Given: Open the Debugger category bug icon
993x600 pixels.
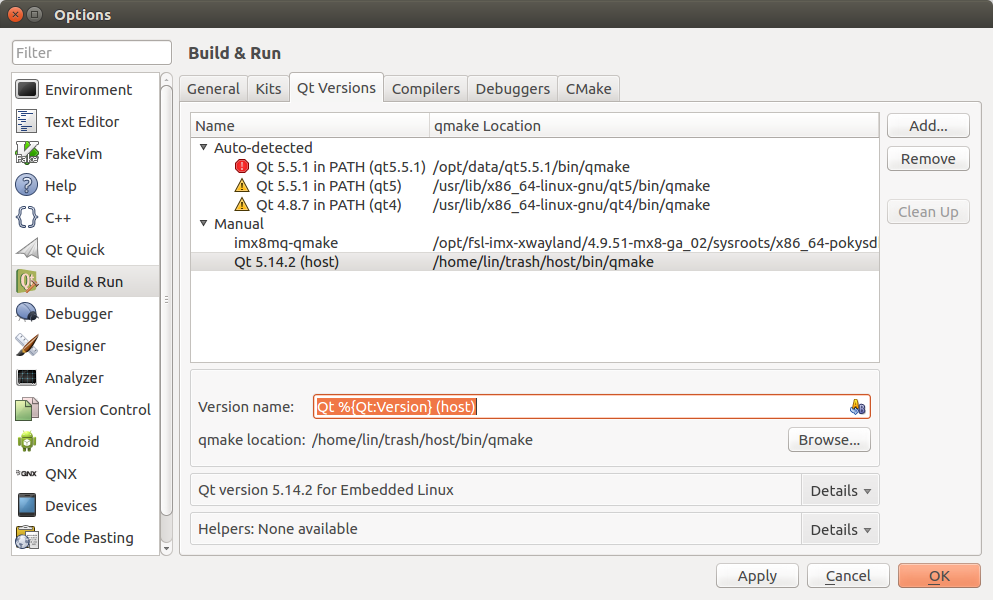Looking at the screenshot, I should (x=27, y=314).
